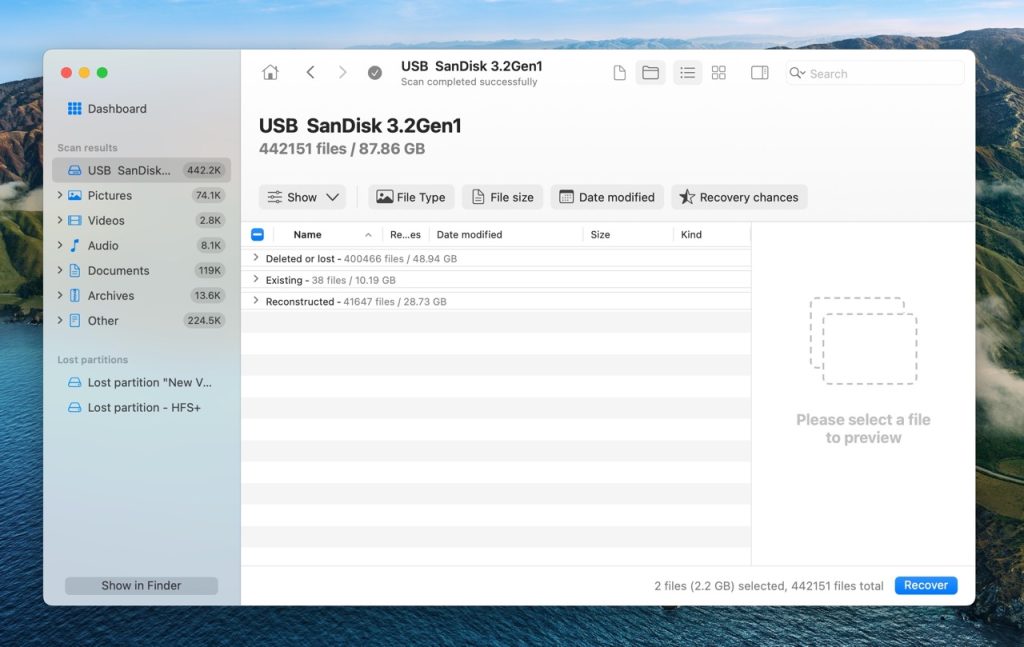The image size is (1024, 647).
Task: Click the Recover button
Action: pyautogui.click(x=925, y=585)
